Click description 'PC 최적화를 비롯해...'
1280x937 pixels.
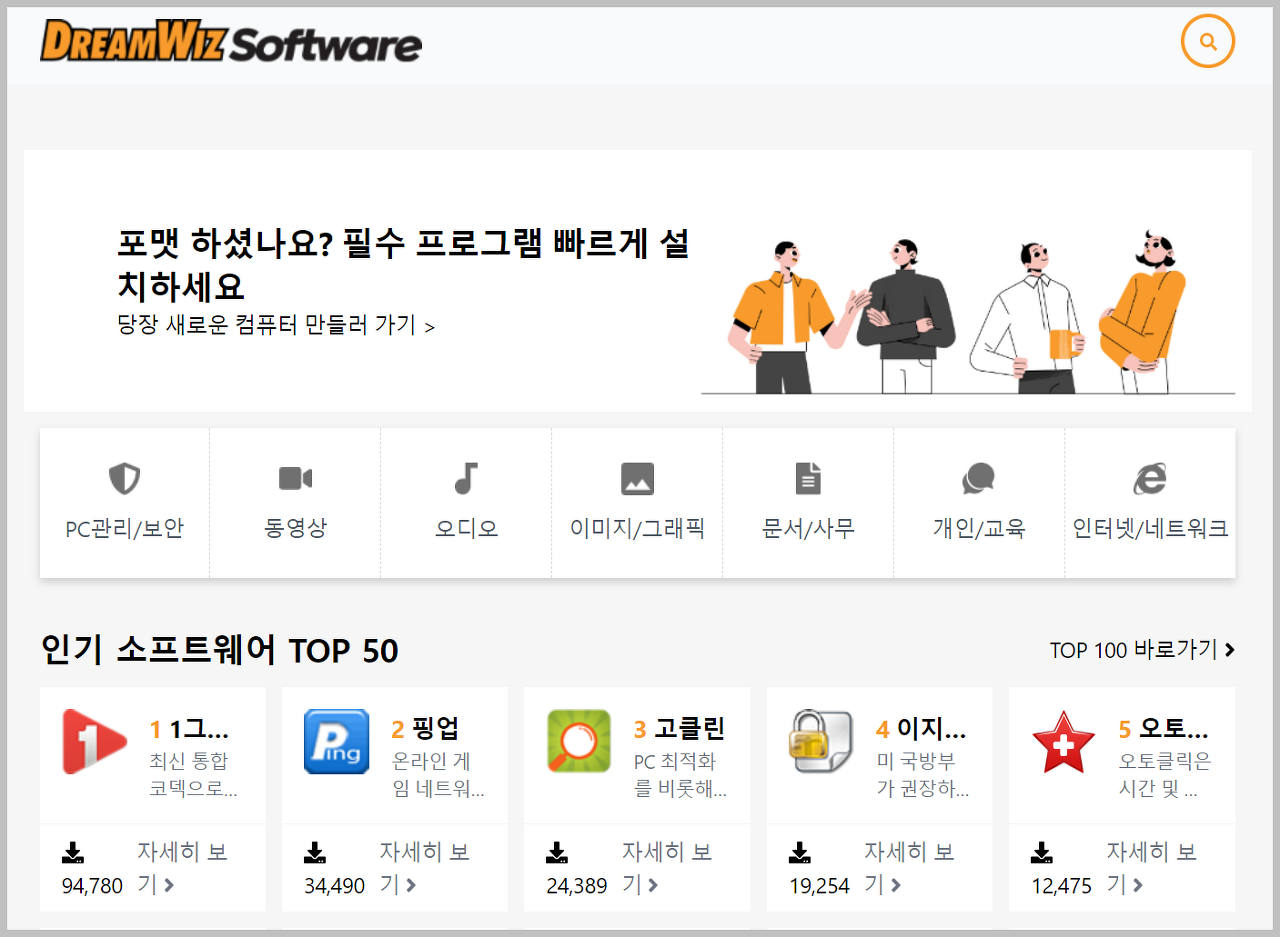680,776
